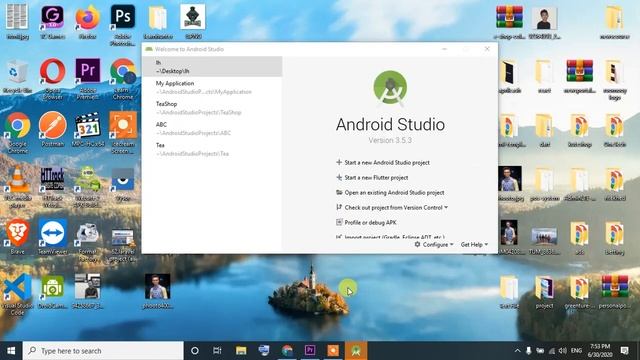Select the lh recent project

pyautogui.click(x=212, y=67)
